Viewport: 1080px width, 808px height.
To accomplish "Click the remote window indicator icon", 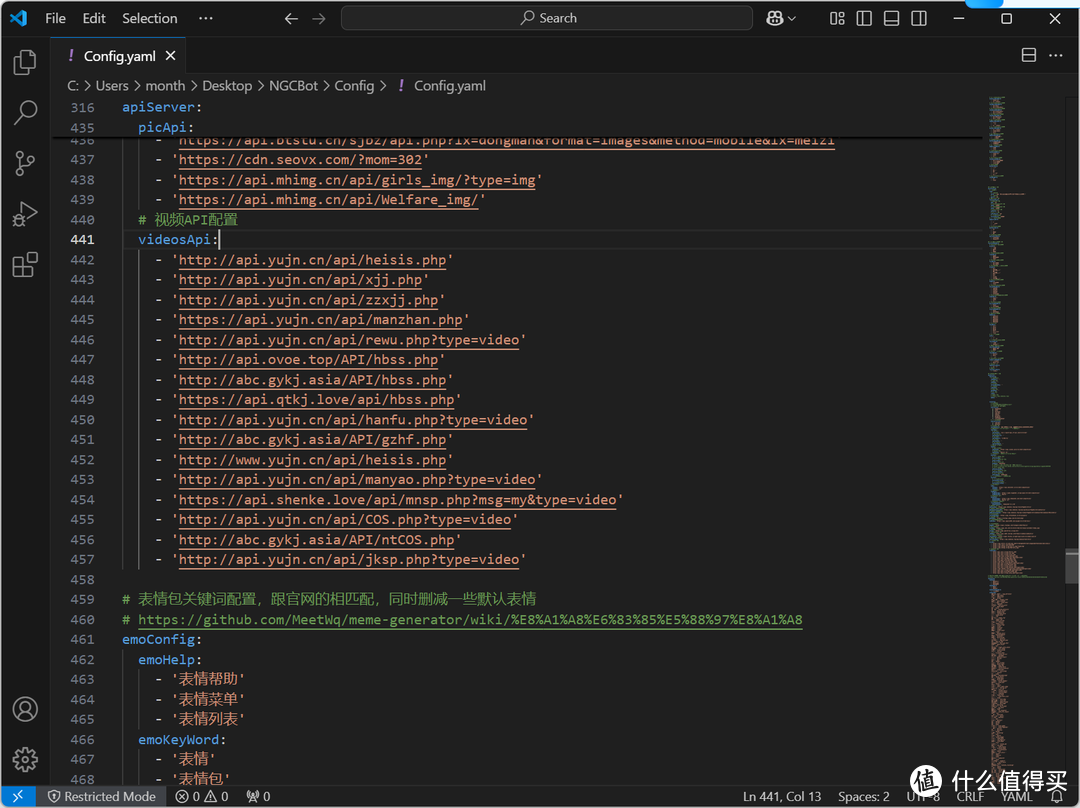I will (x=18, y=796).
